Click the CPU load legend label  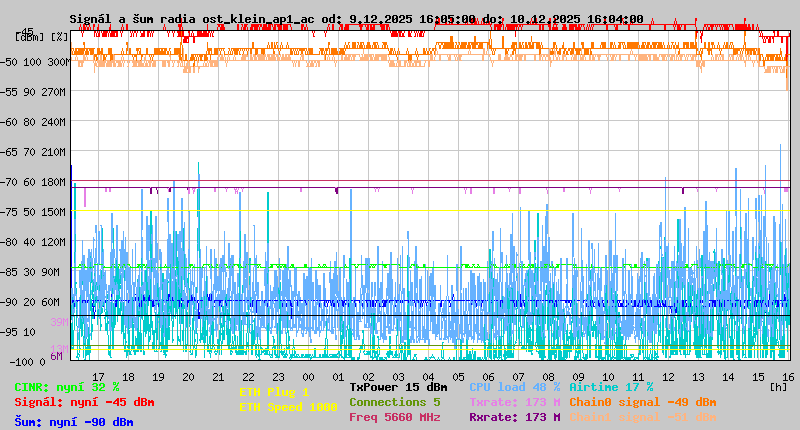click(x=515, y=387)
